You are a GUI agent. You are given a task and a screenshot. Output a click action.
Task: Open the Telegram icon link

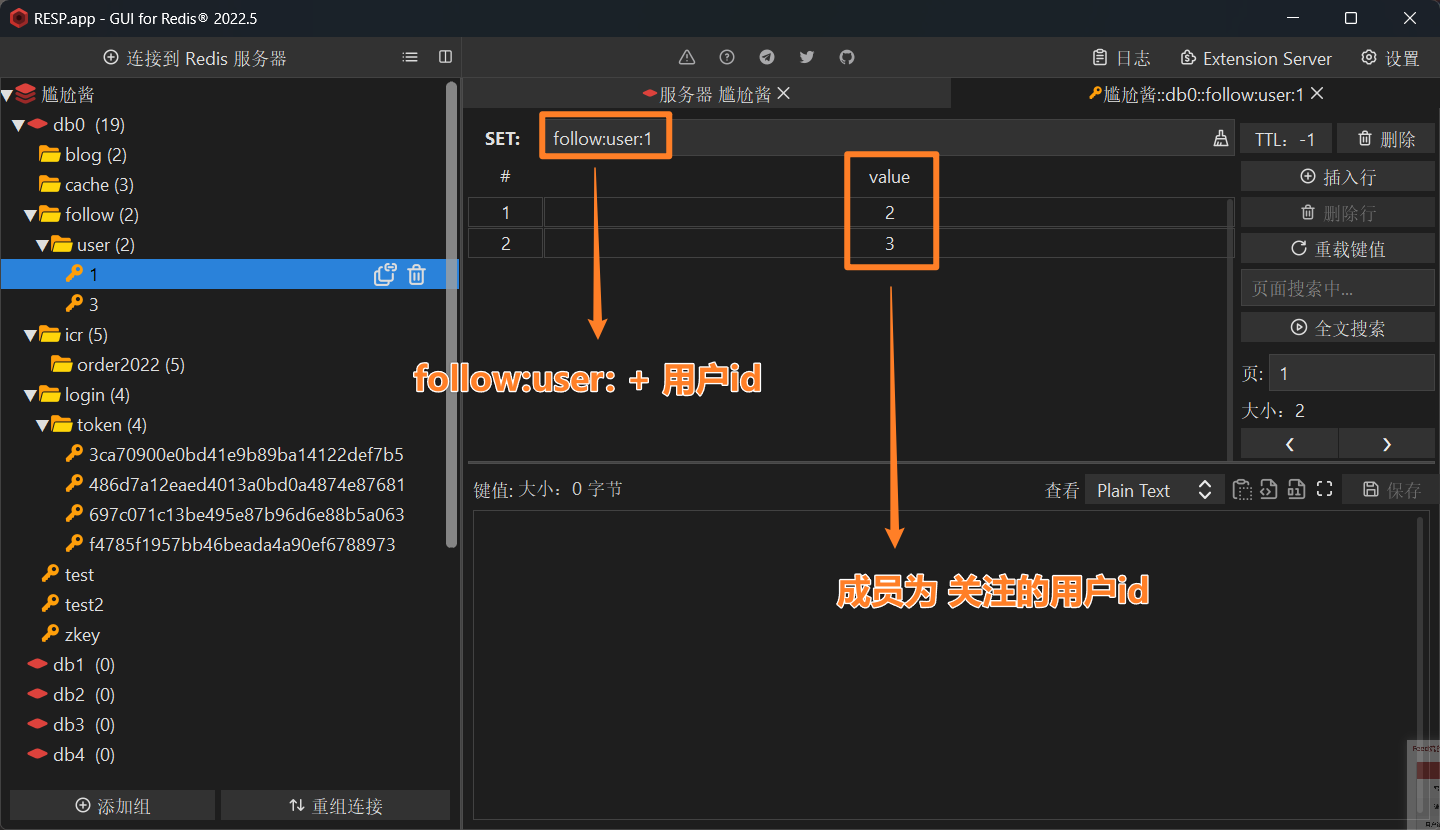pos(767,57)
